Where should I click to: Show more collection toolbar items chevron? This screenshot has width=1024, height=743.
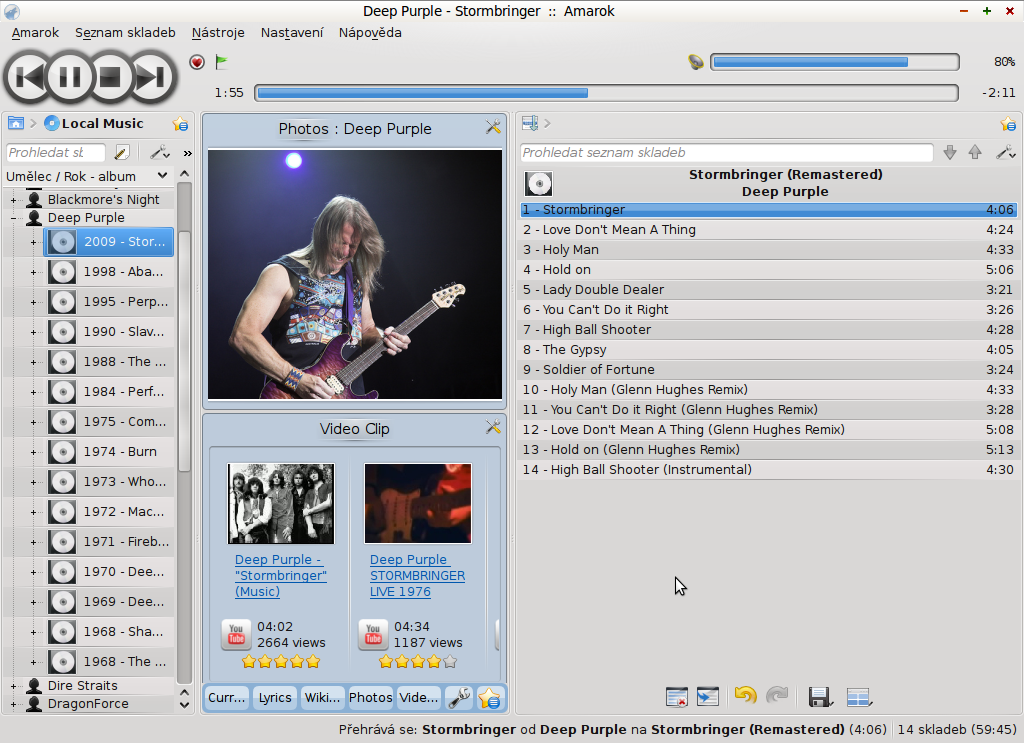pos(187,153)
